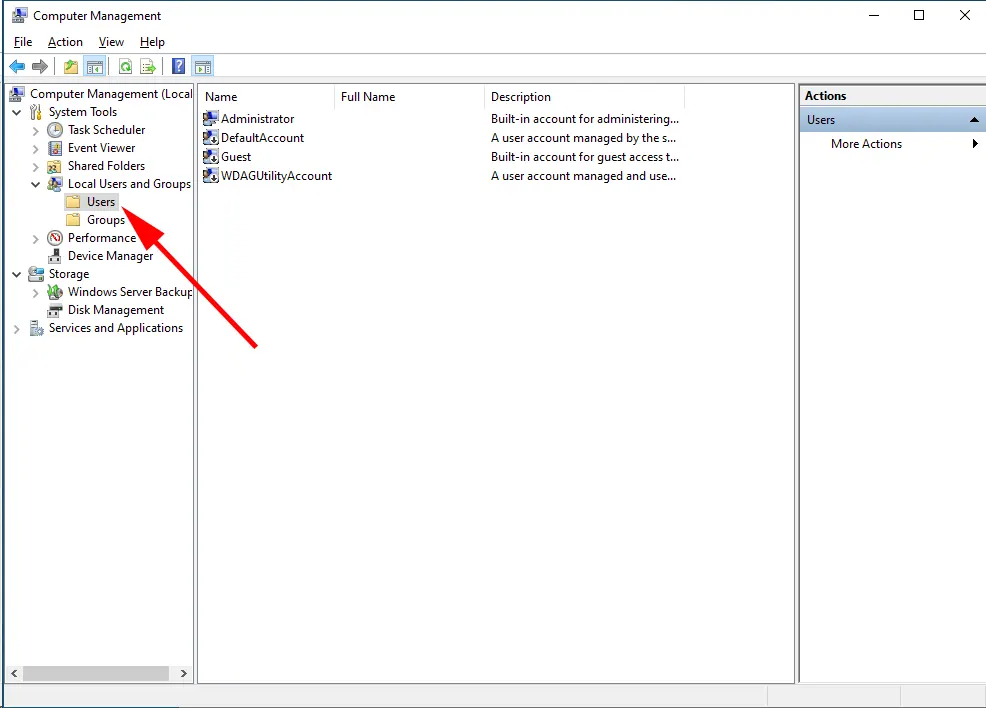986x708 pixels.
Task: Select the Disk Management label
Action: pos(116,310)
